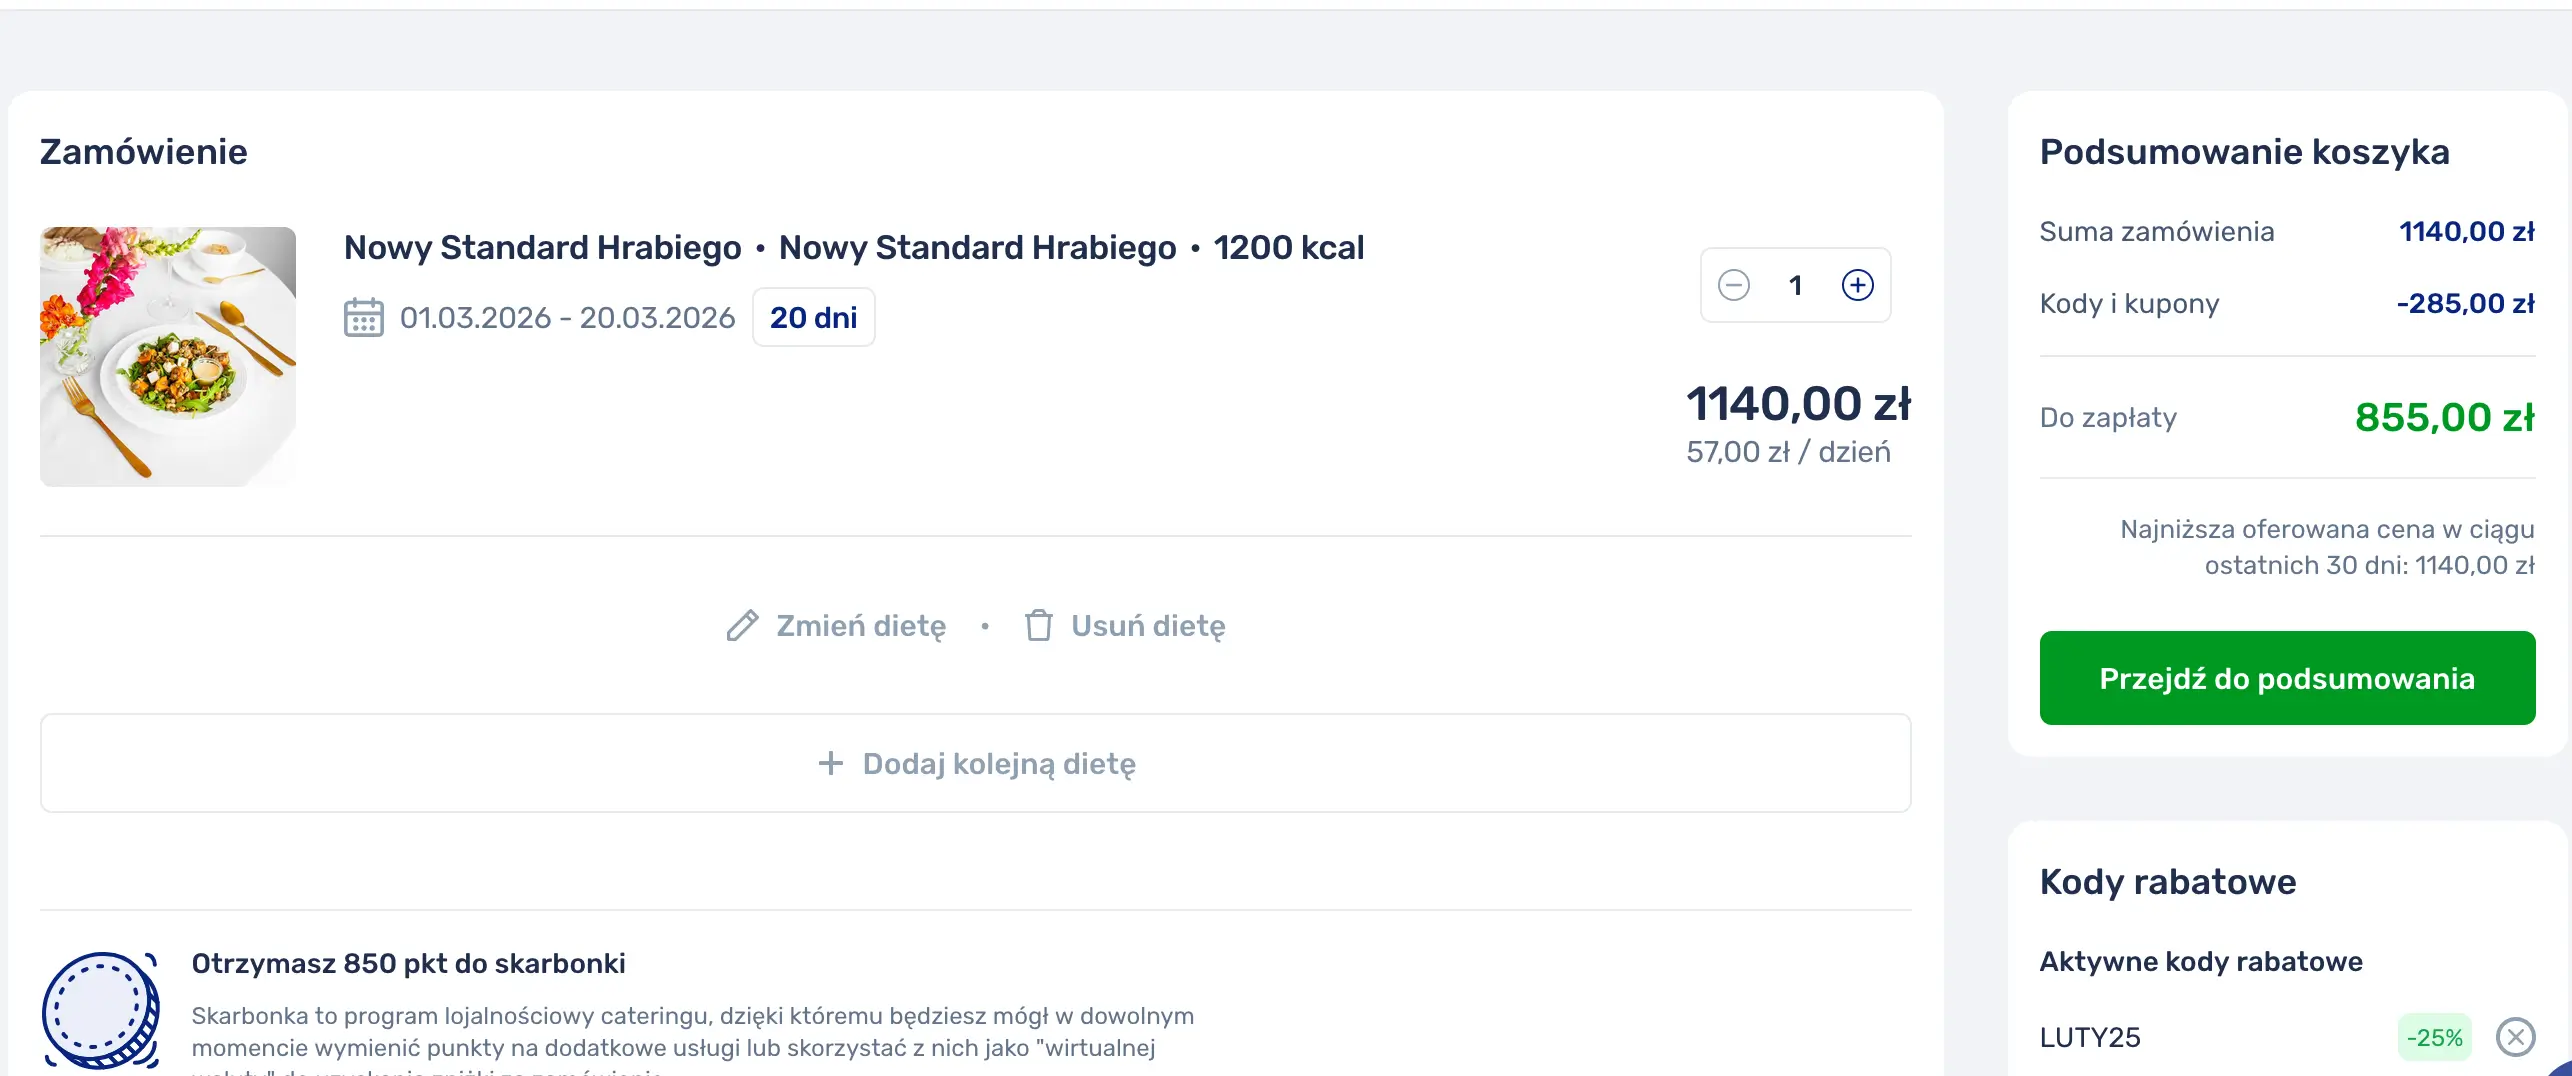Click the -25% discount badge
Screen dimensions: 2572x1076
pos(2434,1037)
